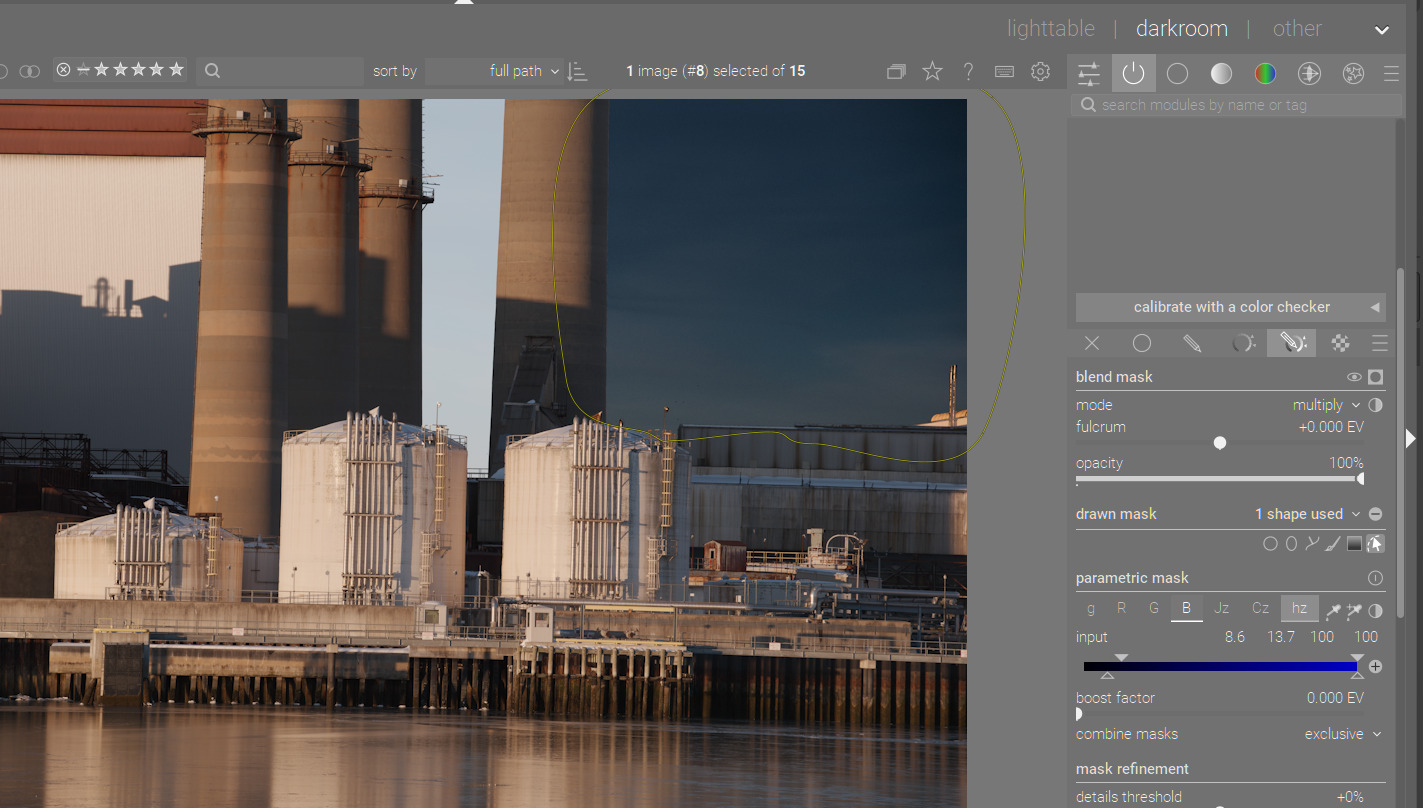
Task: Toggle the sort order direction icon
Action: pos(577,71)
